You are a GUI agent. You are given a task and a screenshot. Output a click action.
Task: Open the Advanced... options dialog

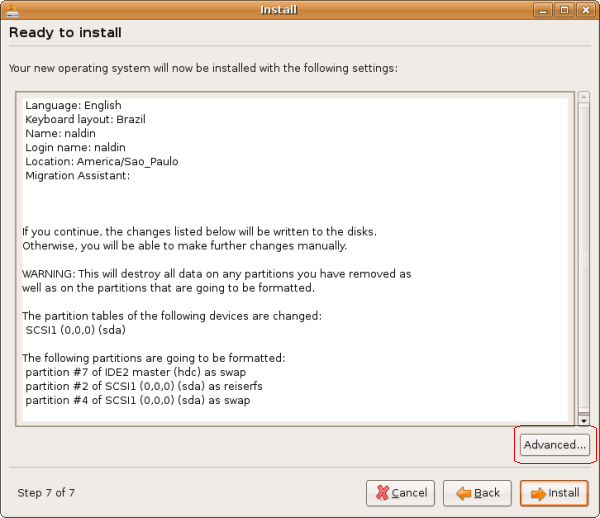point(554,445)
